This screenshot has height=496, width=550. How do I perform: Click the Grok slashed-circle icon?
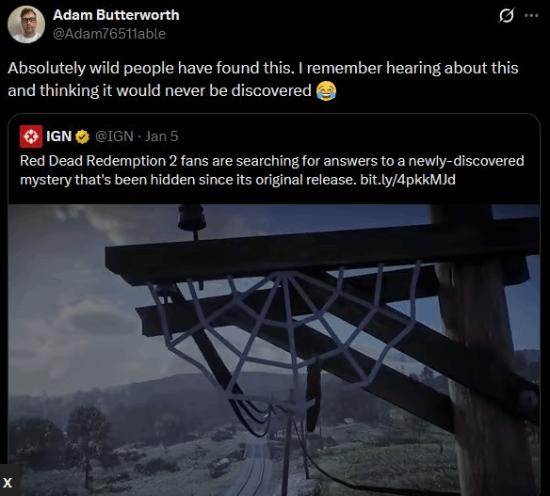click(506, 16)
